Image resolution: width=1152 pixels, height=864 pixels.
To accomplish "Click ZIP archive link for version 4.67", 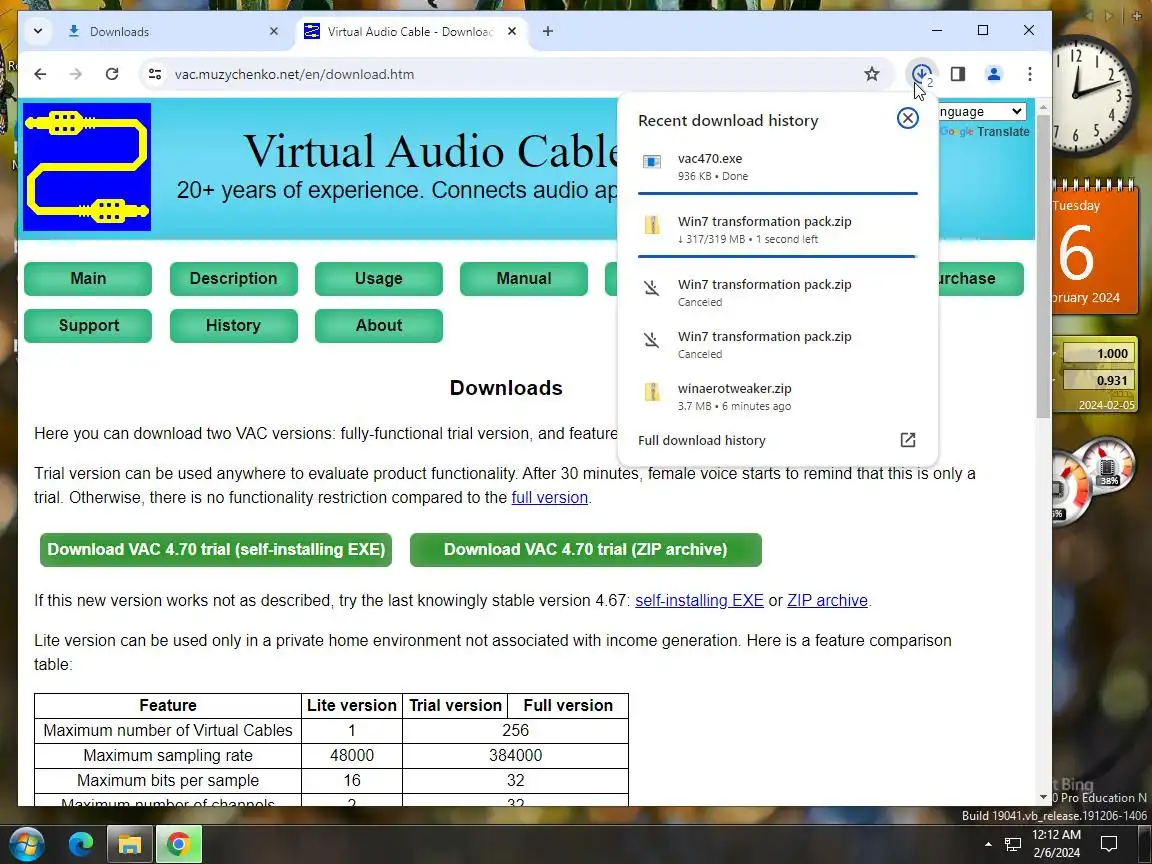I will (x=827, y=600).
